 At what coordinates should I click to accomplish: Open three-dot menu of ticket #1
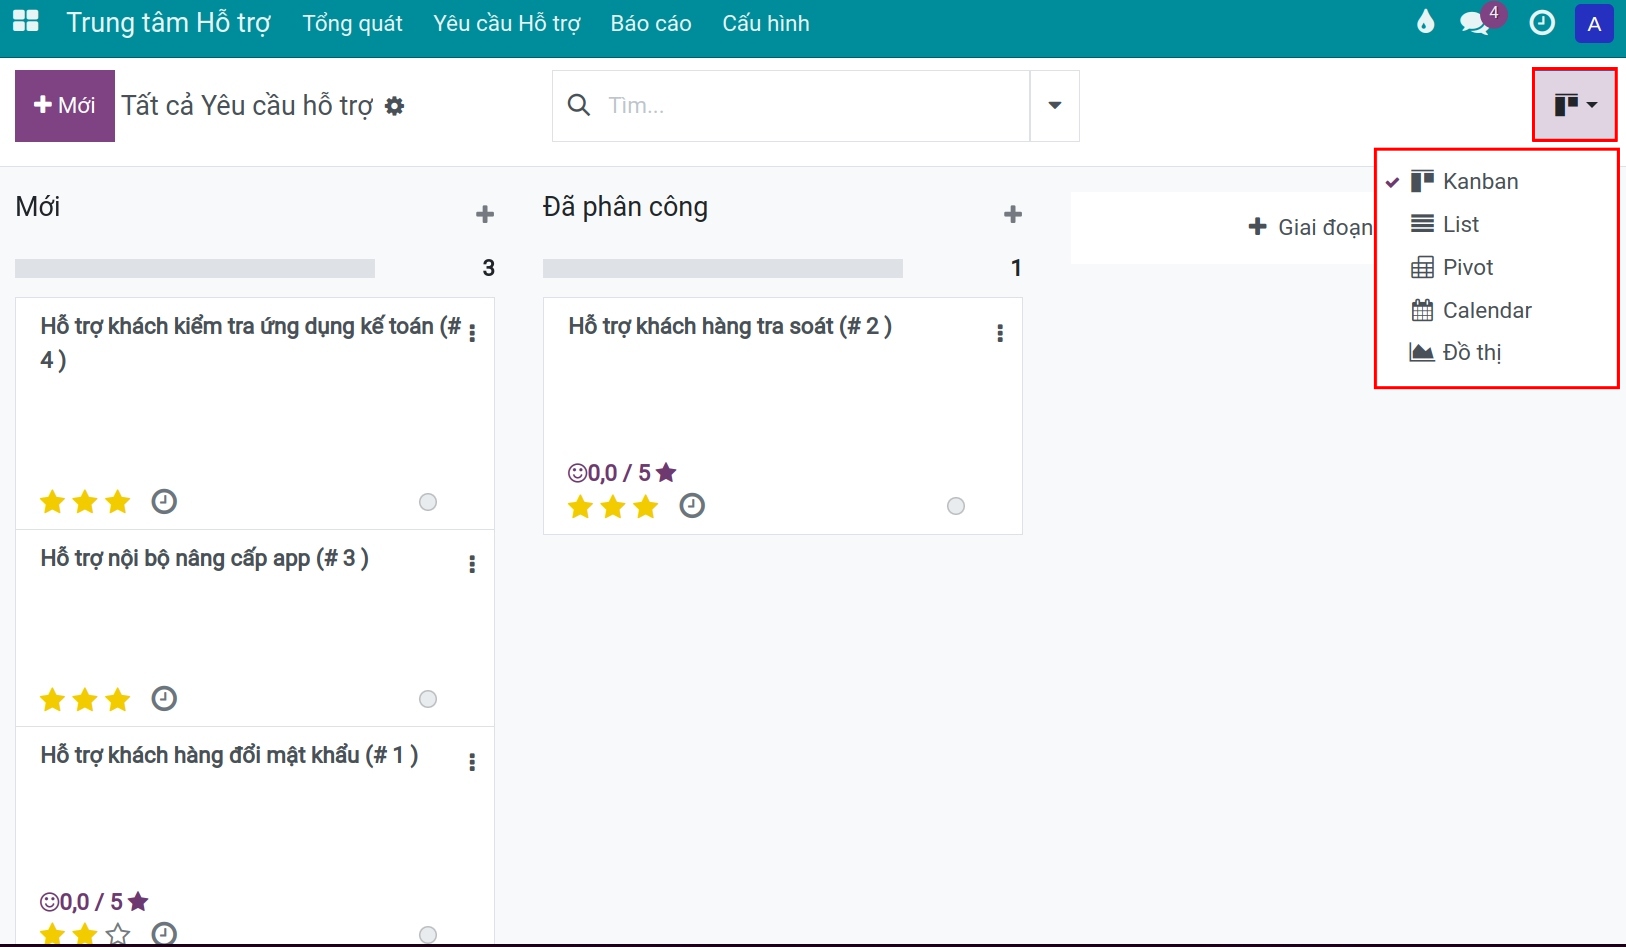pyautogui.click(x=472, y=762)
